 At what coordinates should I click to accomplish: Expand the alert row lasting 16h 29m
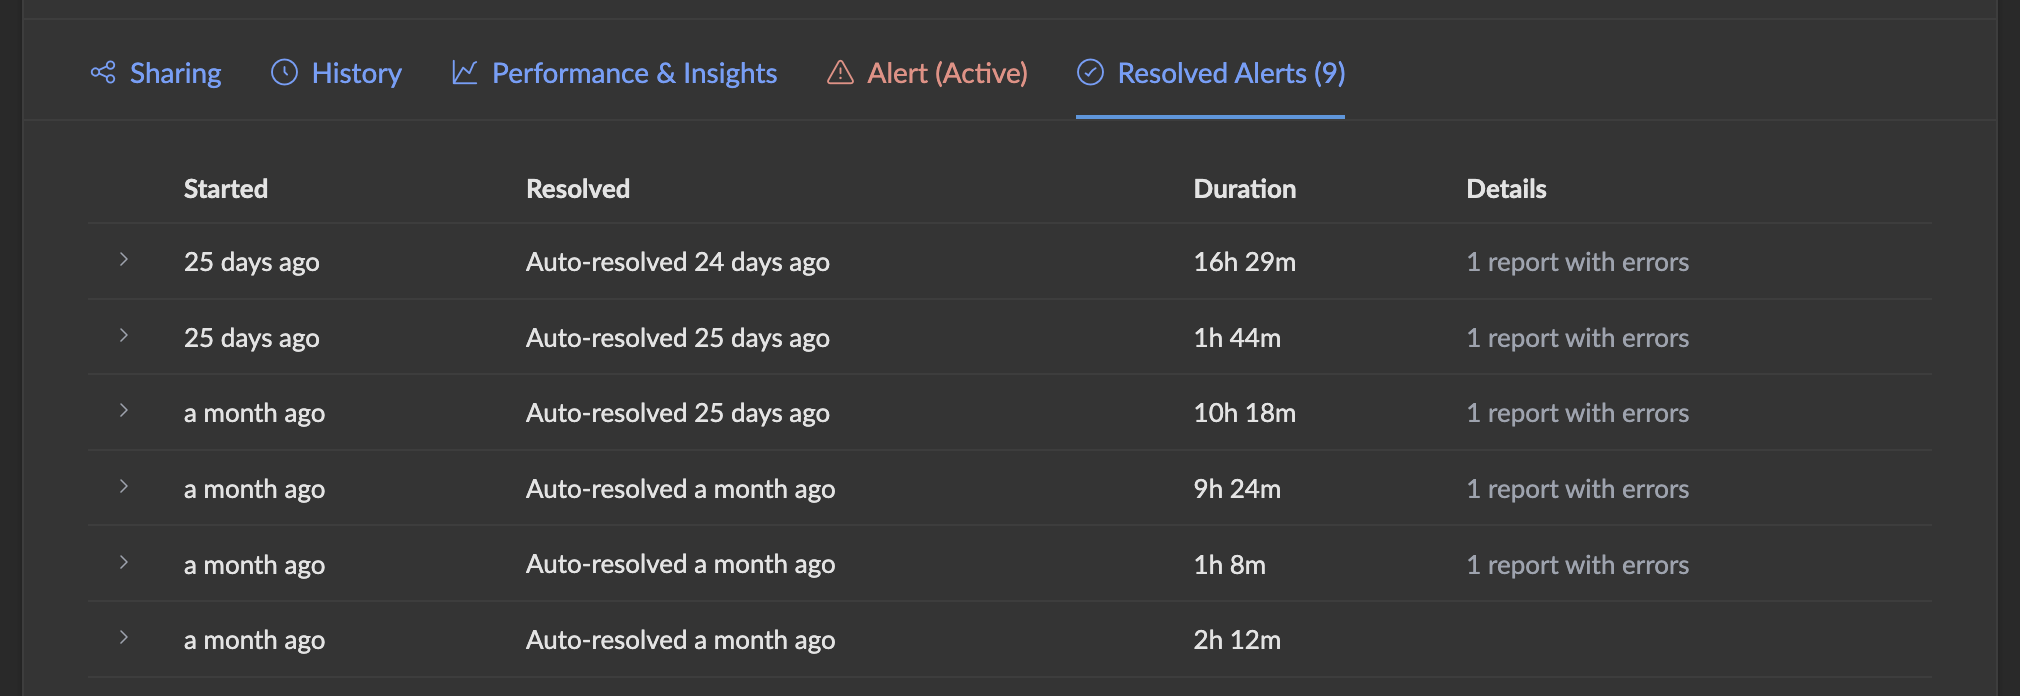pyautogui.click(x=124, y=259)
